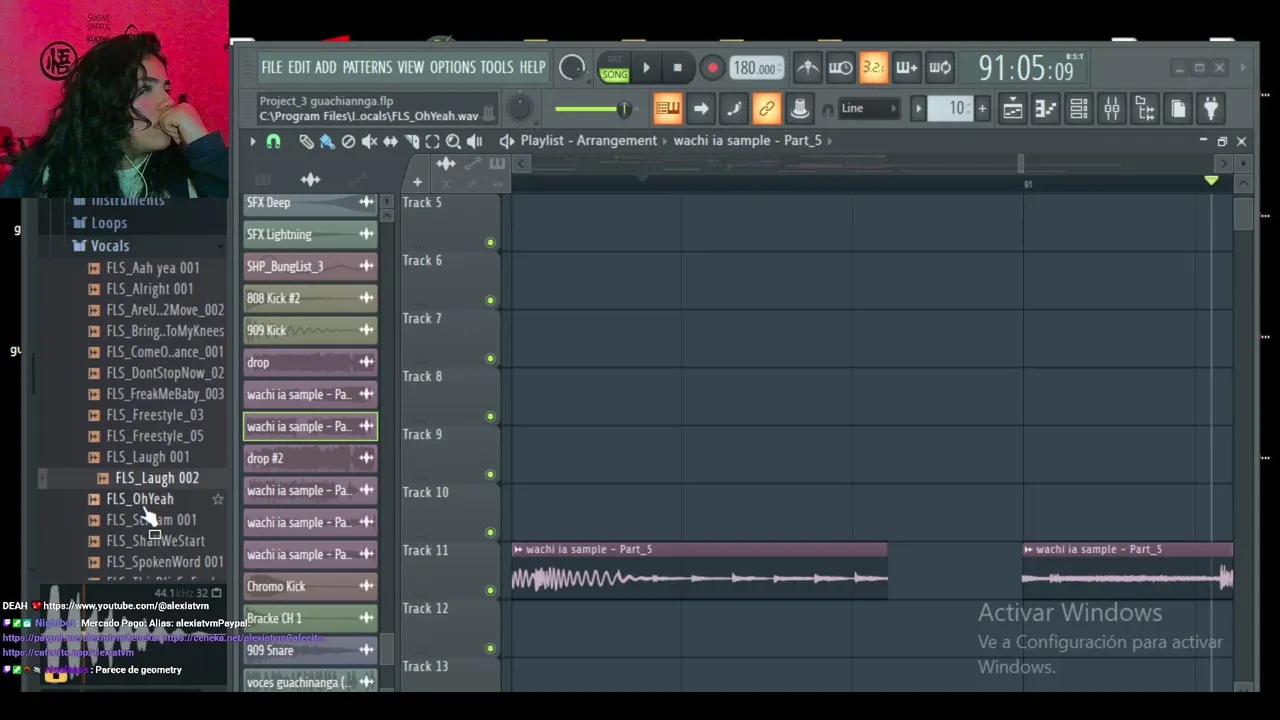This screenshot has width=1280, height=720.
Task: Click the master pitch knob below the menu bar
Action: [520, 108]
